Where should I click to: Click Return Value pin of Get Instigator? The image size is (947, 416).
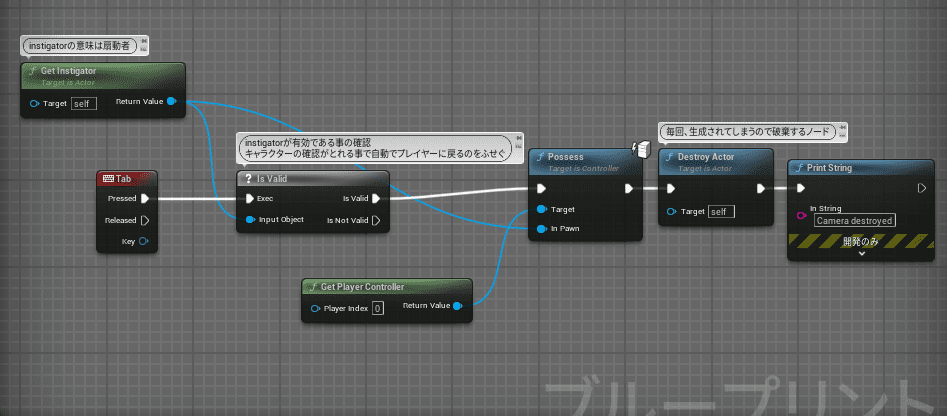pos(172,101)
